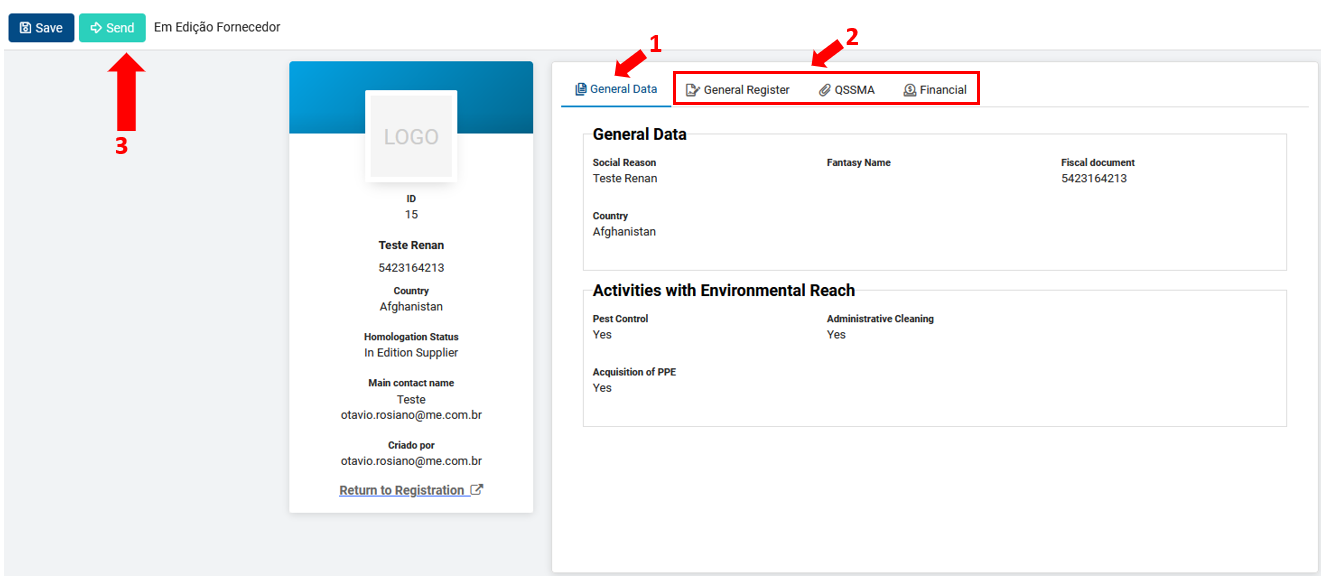
Task: Click the General Data document icon
Action: (x=581, y=89)
